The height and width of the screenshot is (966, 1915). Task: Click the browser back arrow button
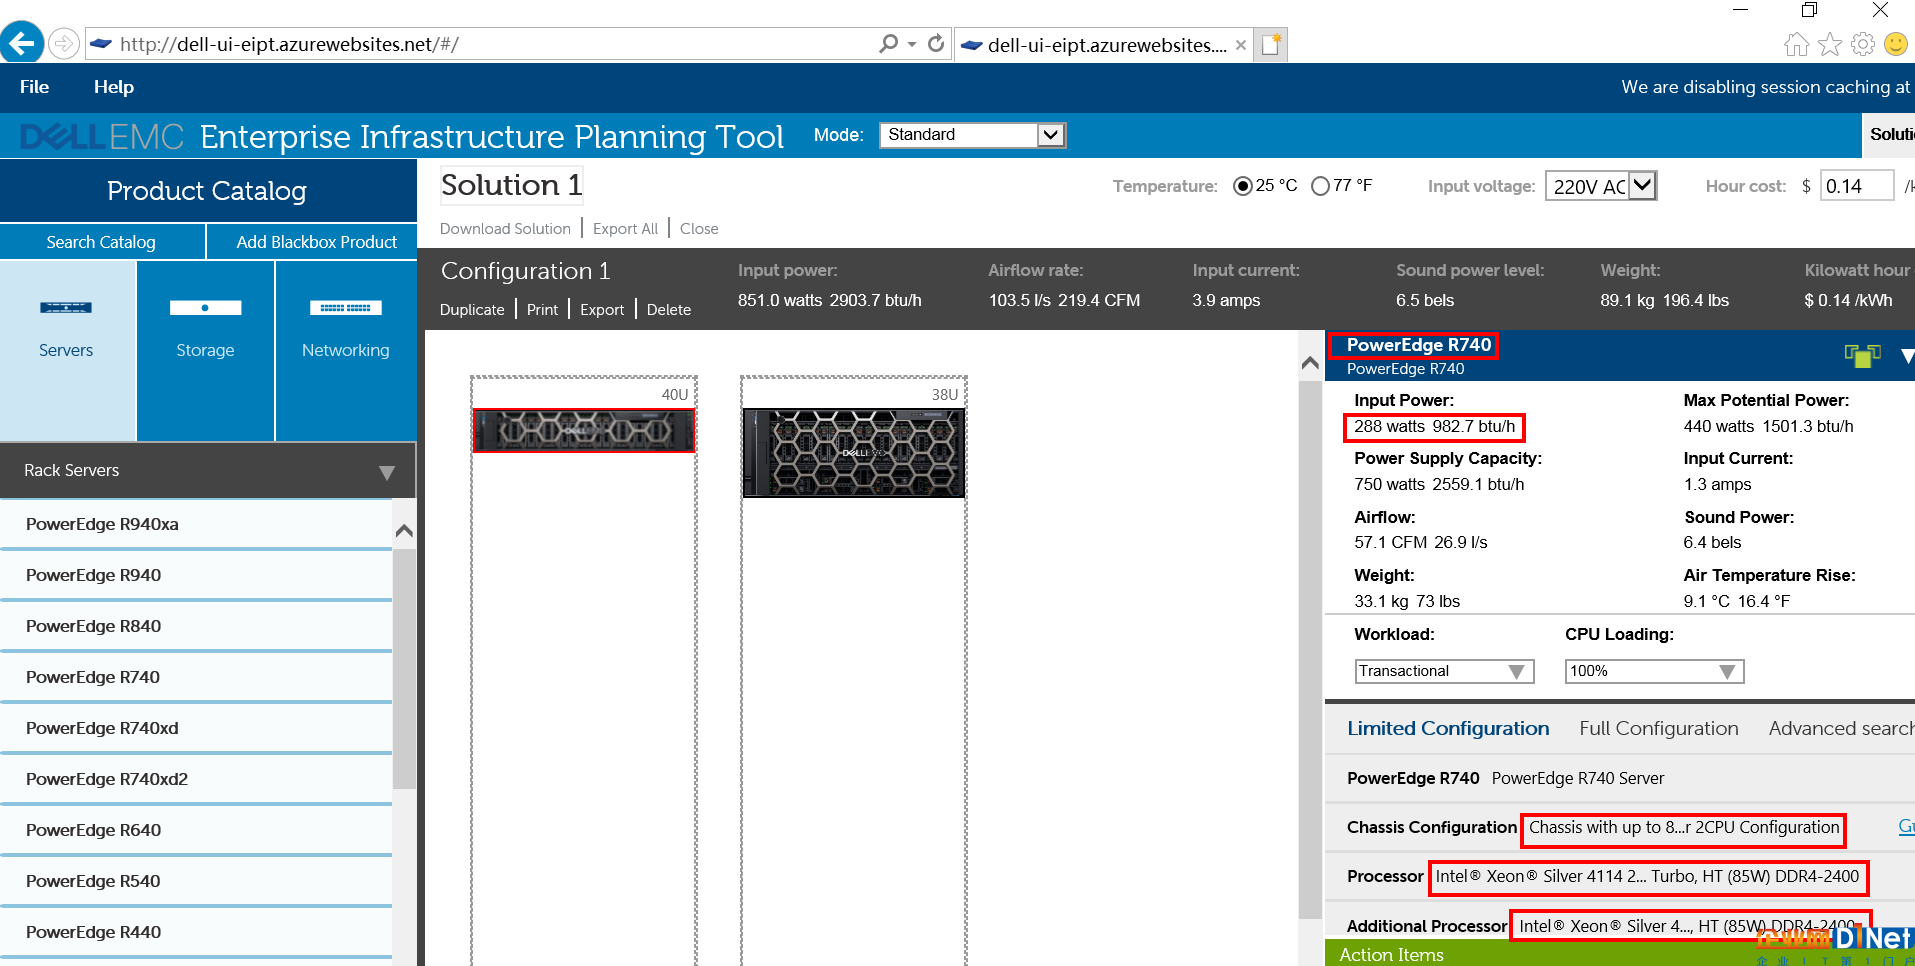(x=22, y=43)
